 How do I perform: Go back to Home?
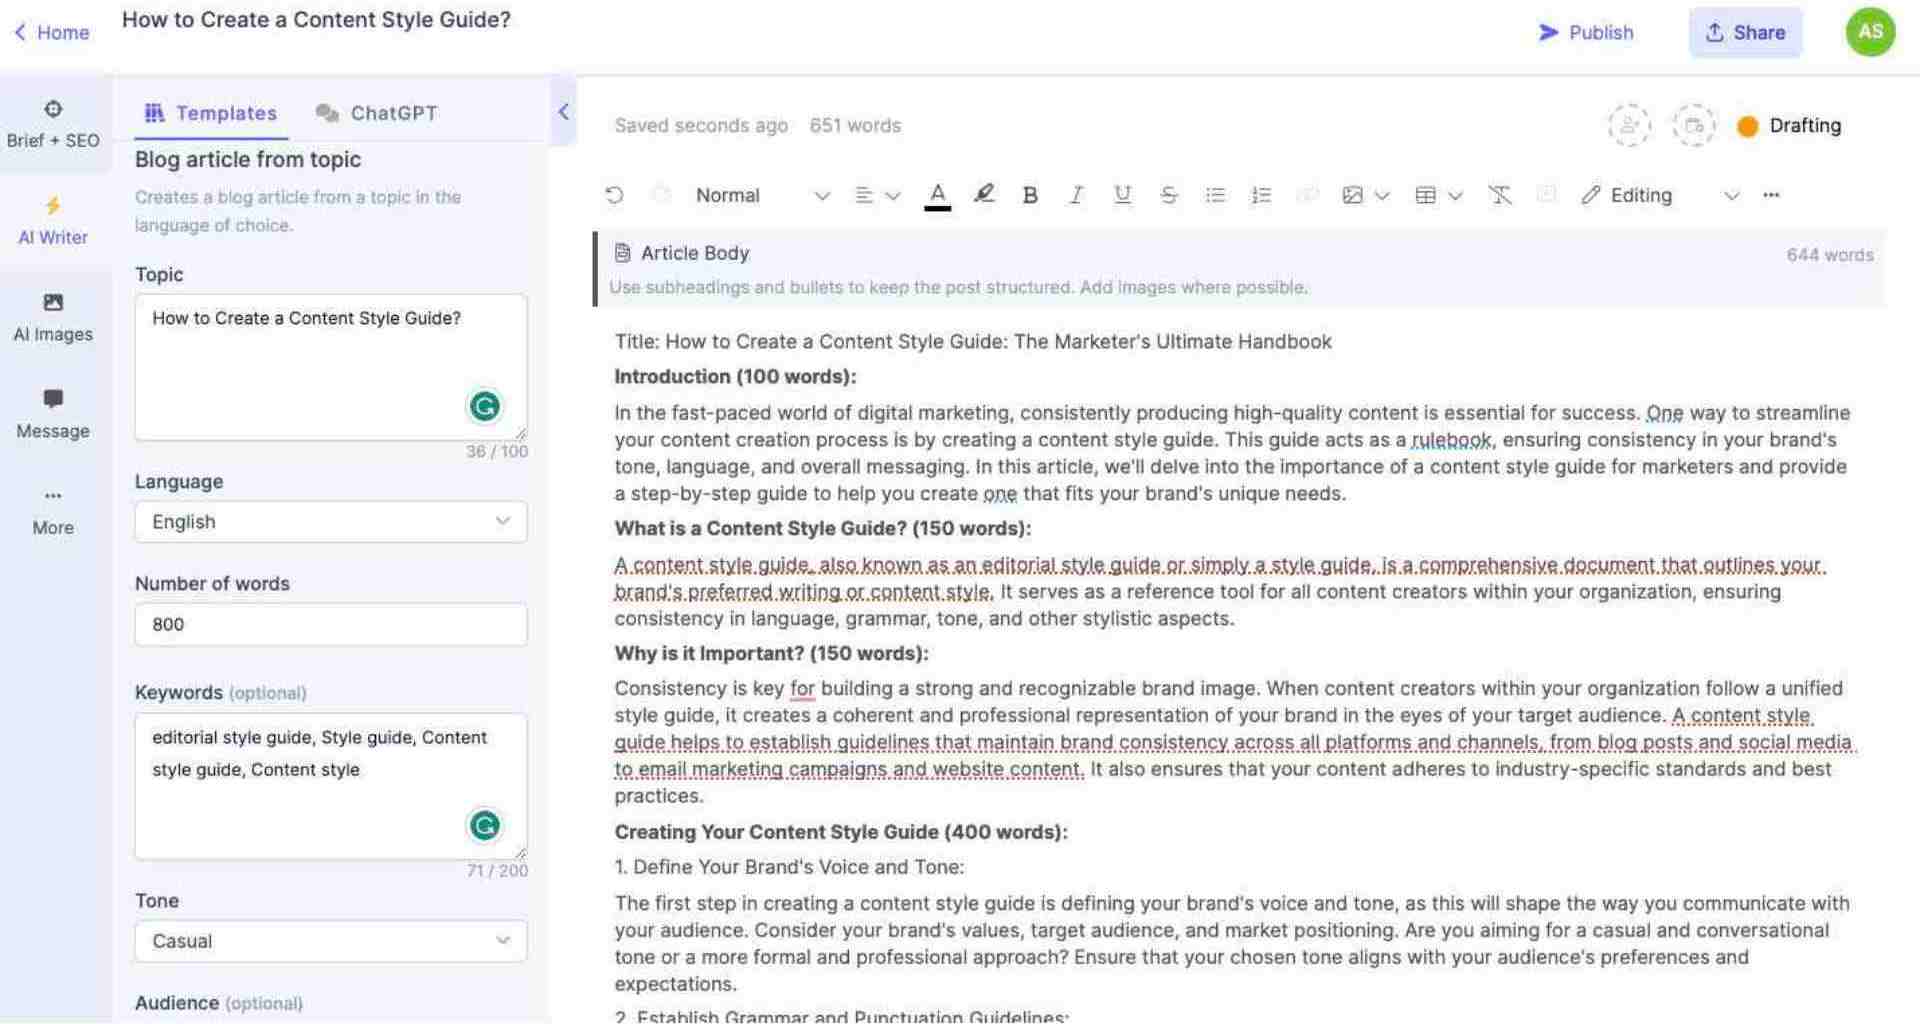coord(51,32)
